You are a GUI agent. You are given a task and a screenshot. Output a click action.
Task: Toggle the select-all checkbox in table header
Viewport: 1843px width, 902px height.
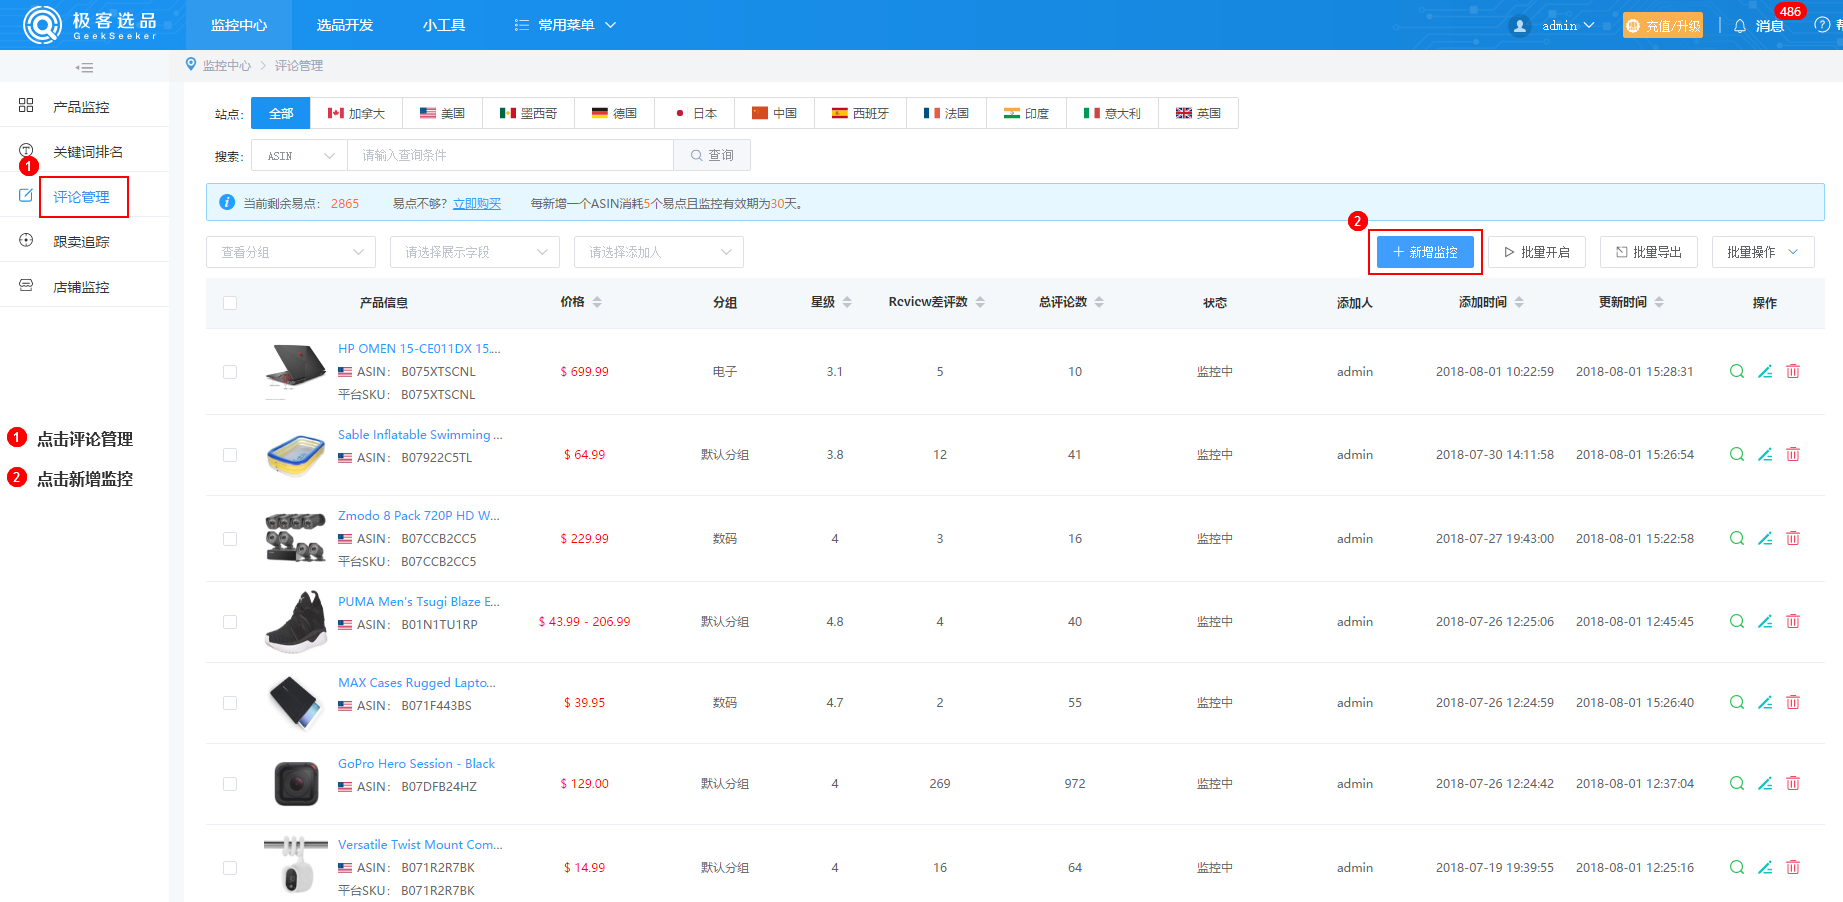pyautogui.click(x=230, y=303)
